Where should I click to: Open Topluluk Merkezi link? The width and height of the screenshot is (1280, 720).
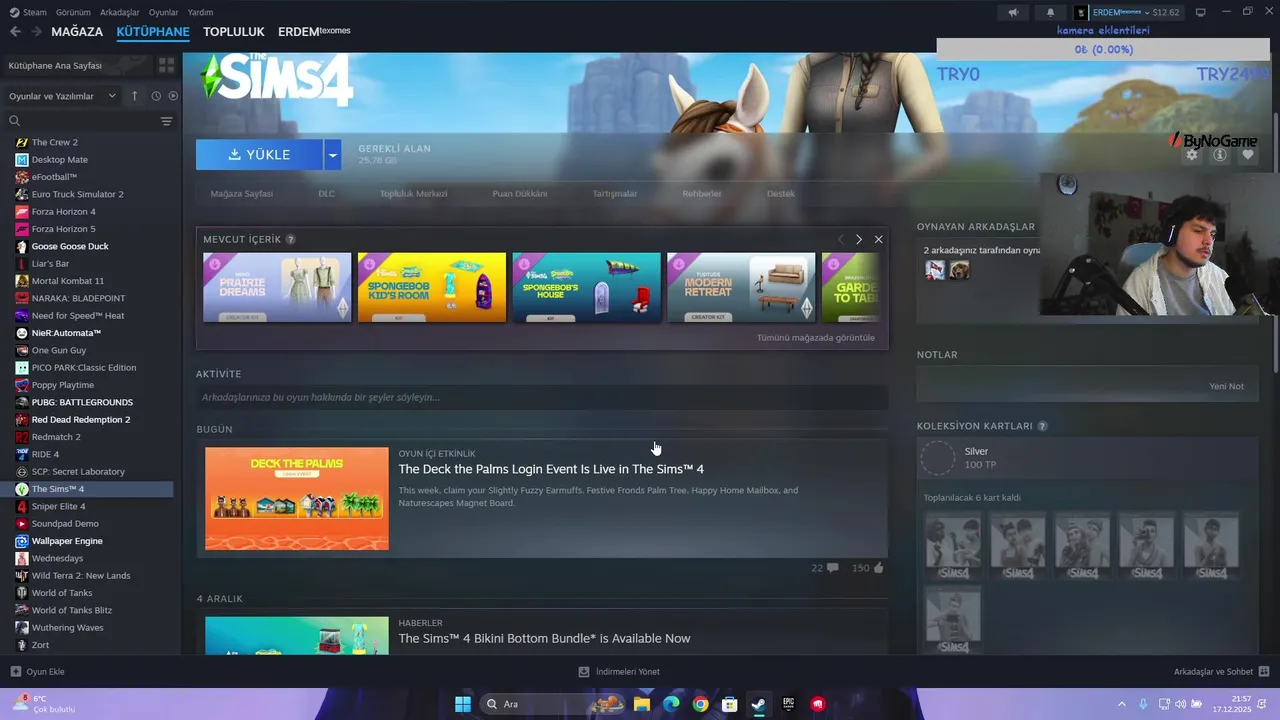(x=413, y=194)
